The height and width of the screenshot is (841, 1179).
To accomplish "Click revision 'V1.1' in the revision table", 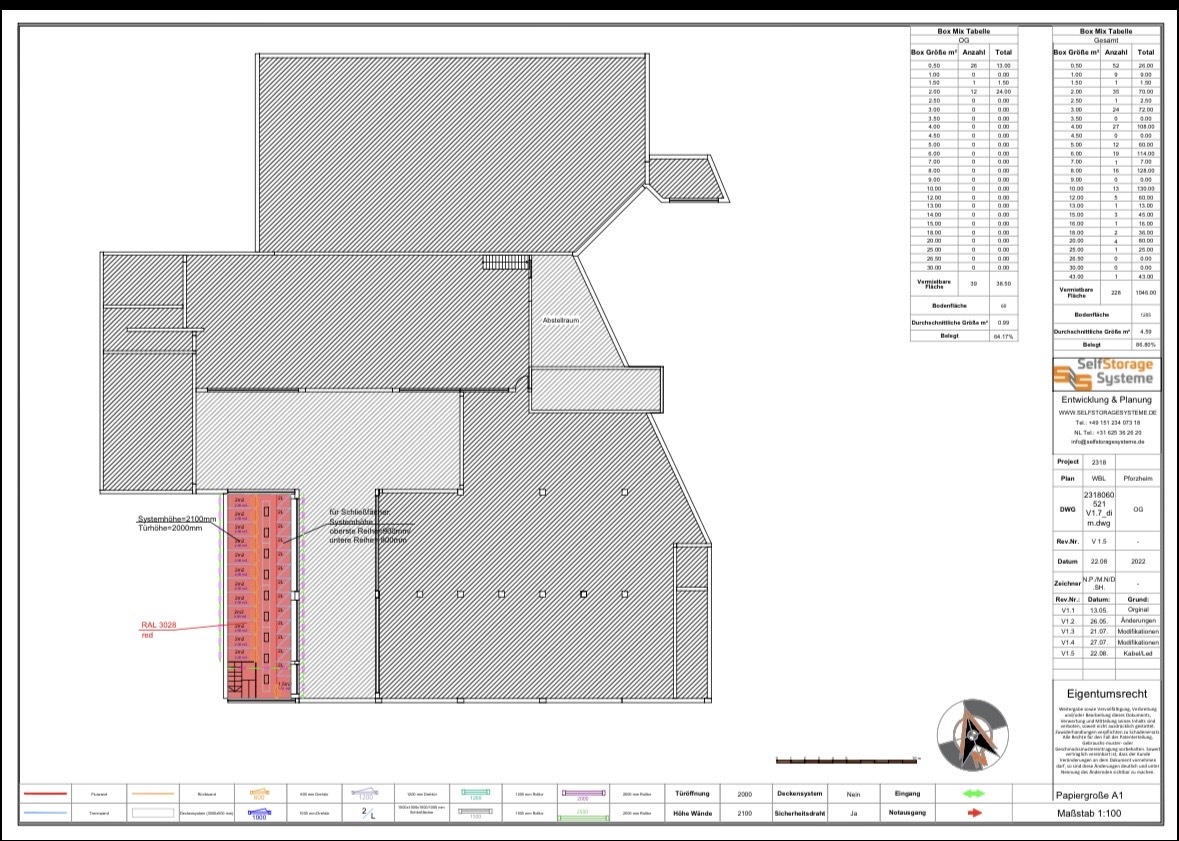I will [1068, 610].
